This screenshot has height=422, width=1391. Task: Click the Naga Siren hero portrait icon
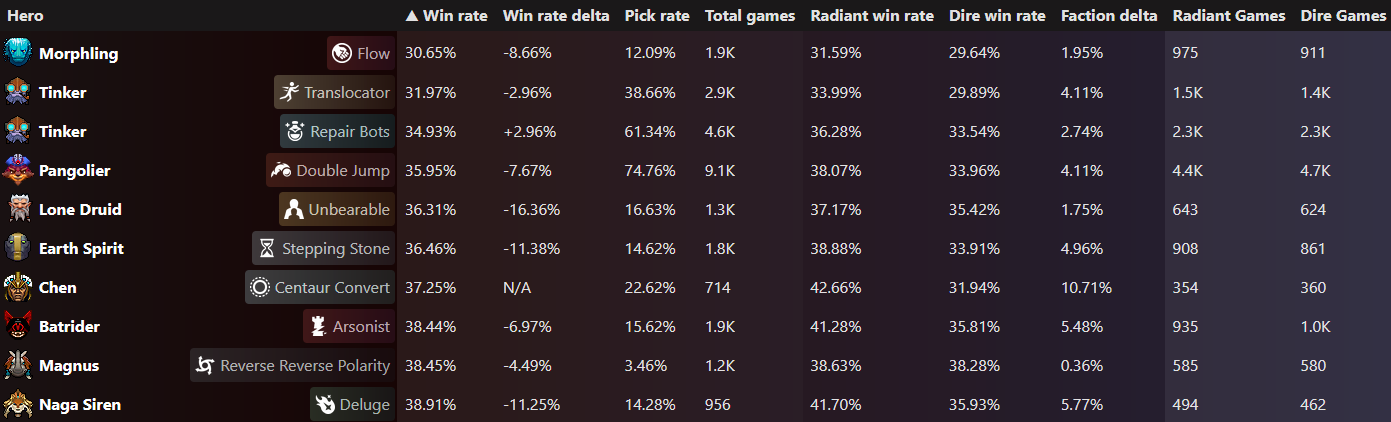pyautogui.click(x=18, y=404)
